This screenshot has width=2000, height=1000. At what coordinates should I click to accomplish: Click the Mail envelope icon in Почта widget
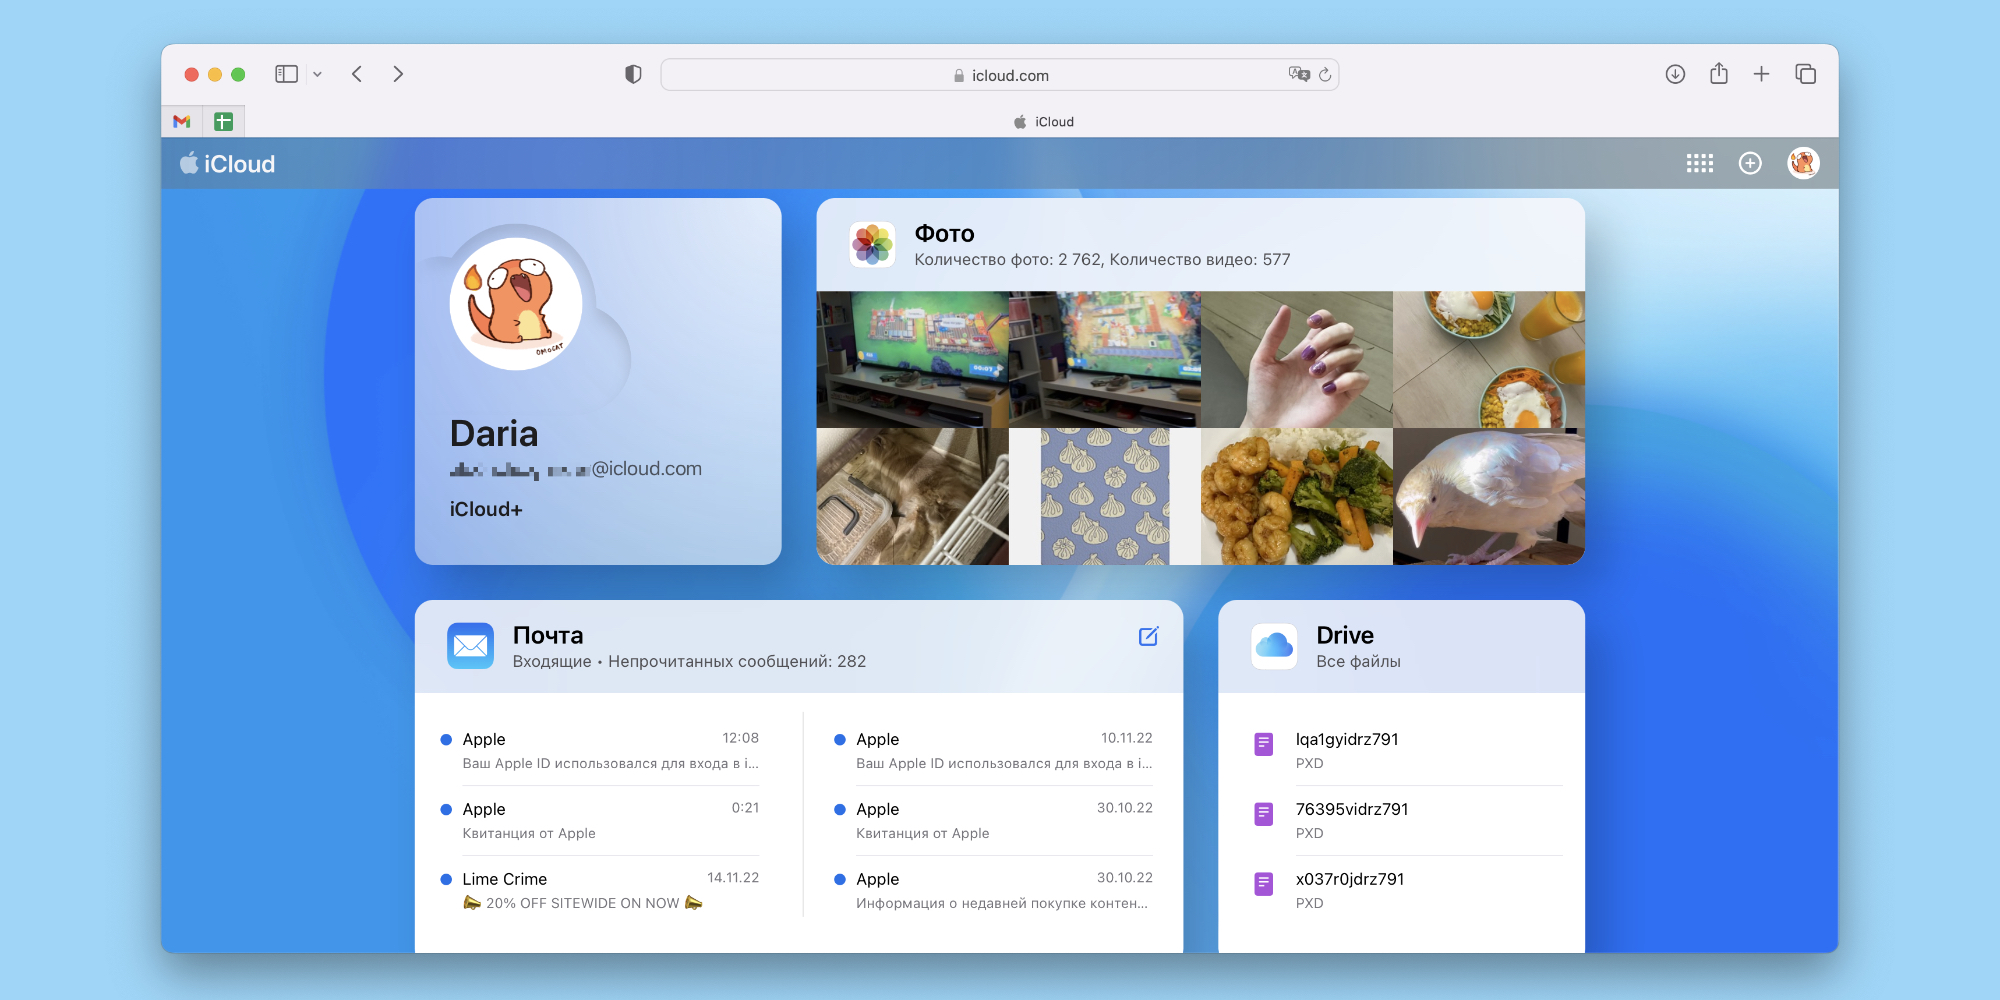click(470, 645)
